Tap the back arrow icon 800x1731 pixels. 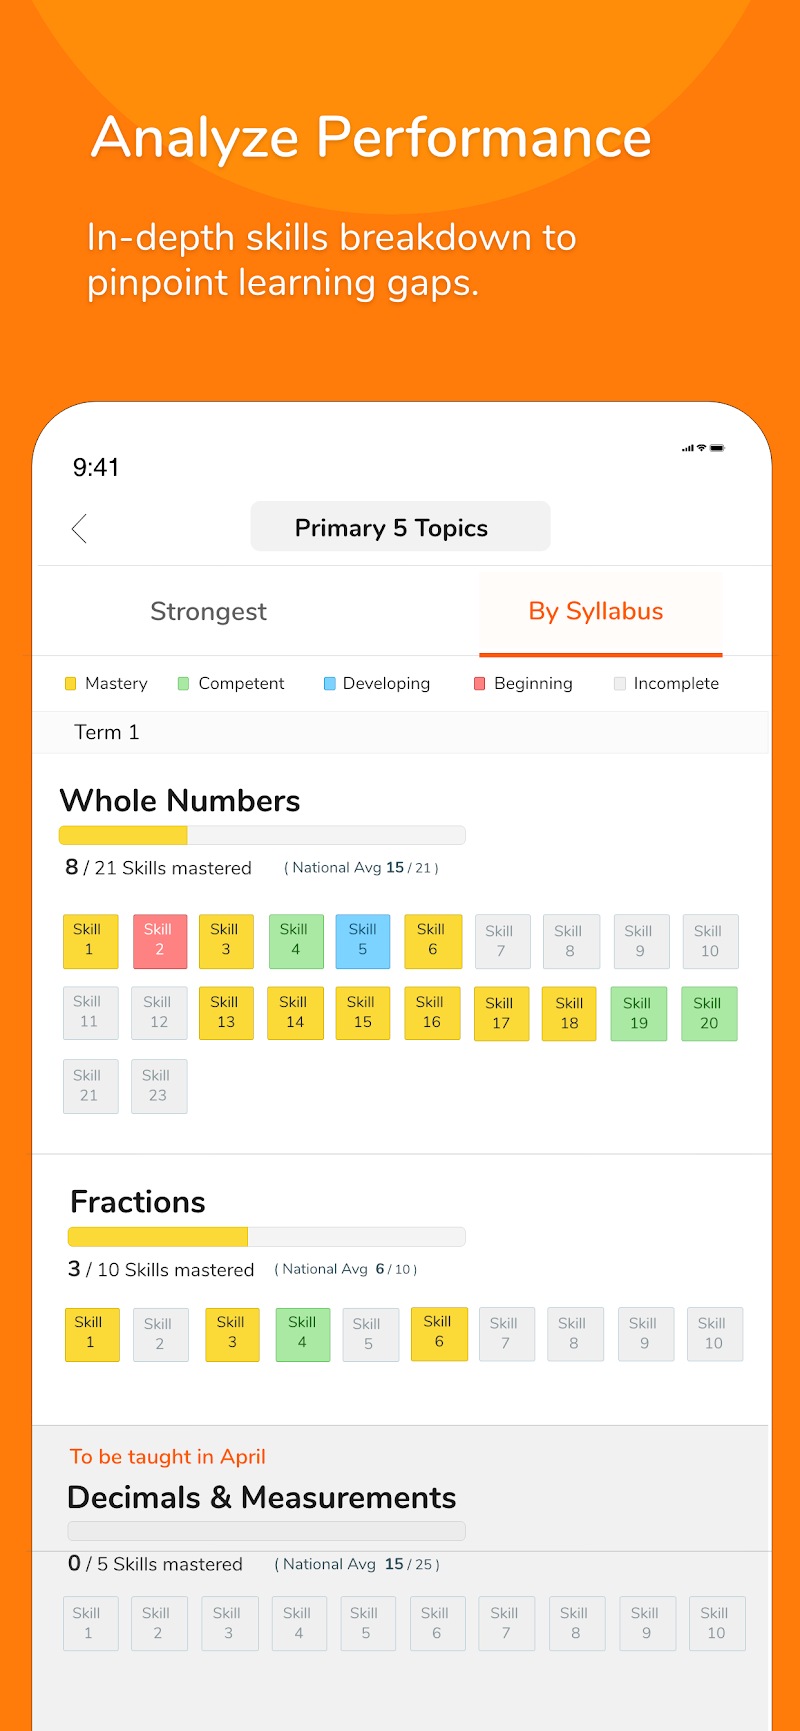click(80, 528)
